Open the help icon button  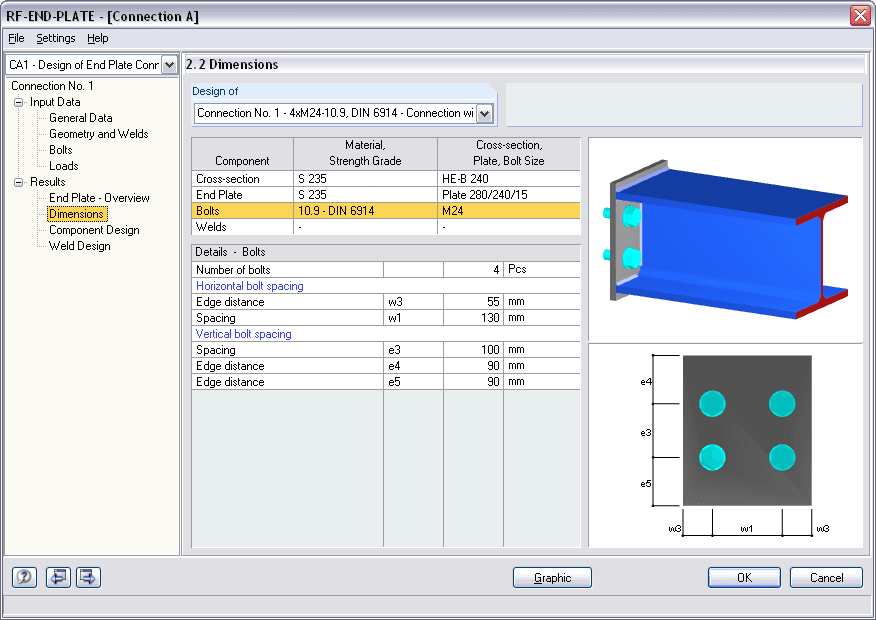tap(24, 577)
